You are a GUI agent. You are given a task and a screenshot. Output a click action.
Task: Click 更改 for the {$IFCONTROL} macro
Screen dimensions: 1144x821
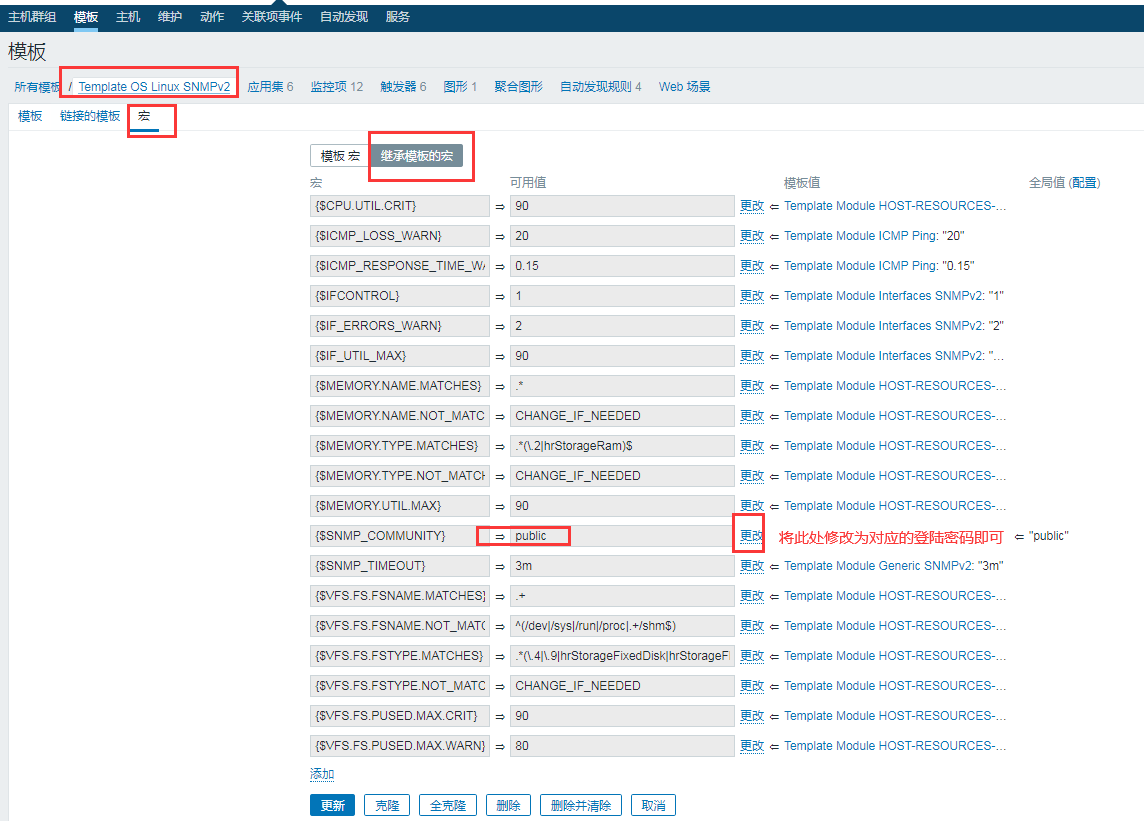(x=751, y=296)
